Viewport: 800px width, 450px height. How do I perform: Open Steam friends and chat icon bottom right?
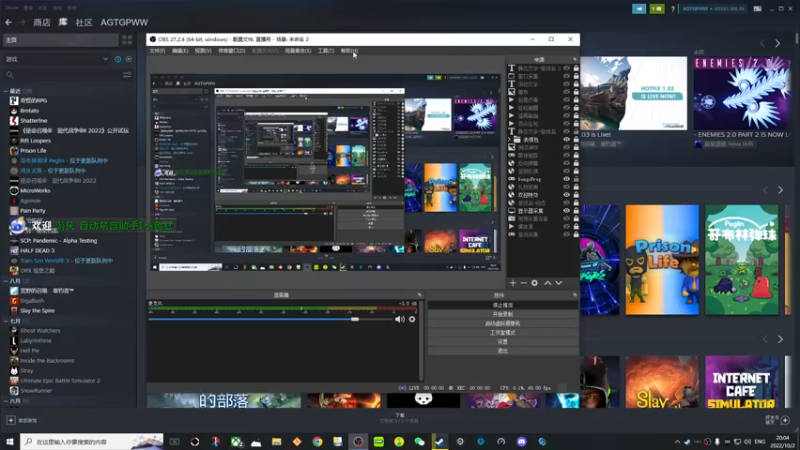pos(785,420)
